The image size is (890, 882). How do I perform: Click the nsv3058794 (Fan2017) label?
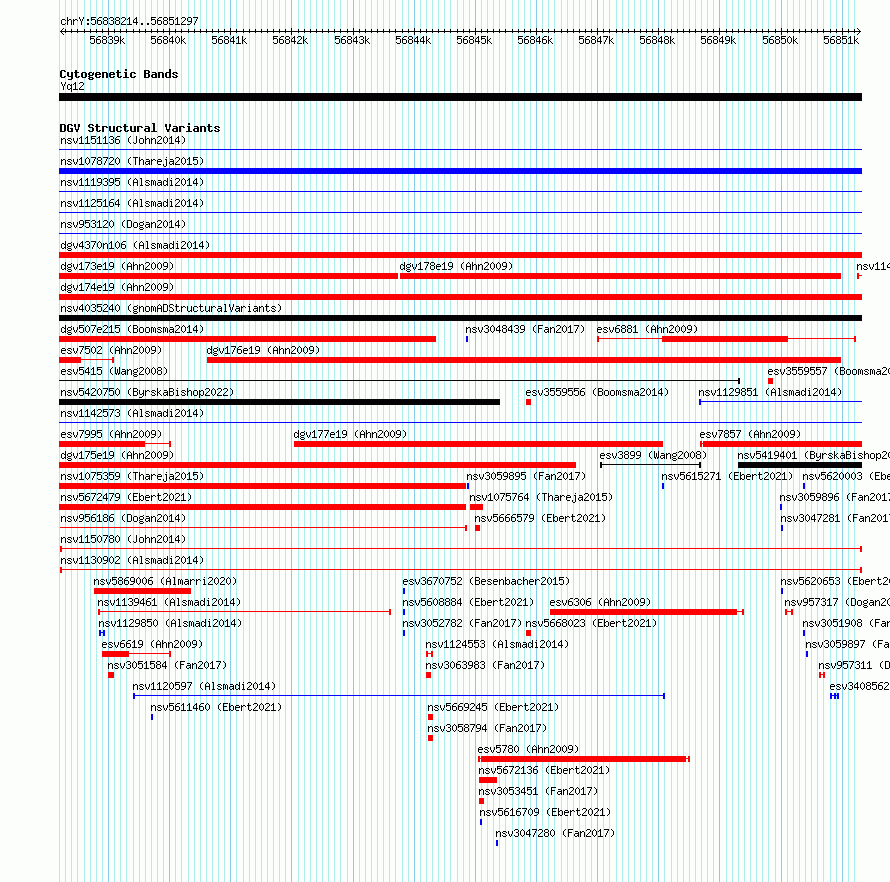[x=487, y=728]
